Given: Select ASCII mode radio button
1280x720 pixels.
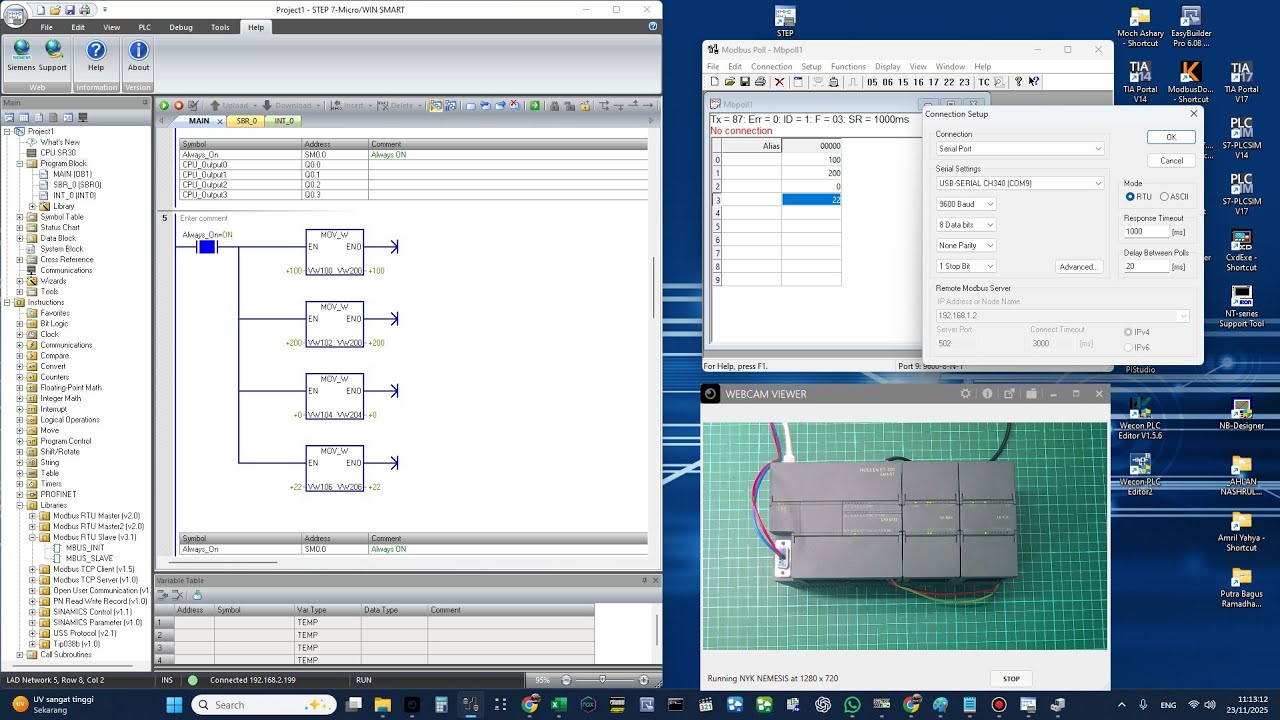Looking at the screenshot, I should point(1164,197).
